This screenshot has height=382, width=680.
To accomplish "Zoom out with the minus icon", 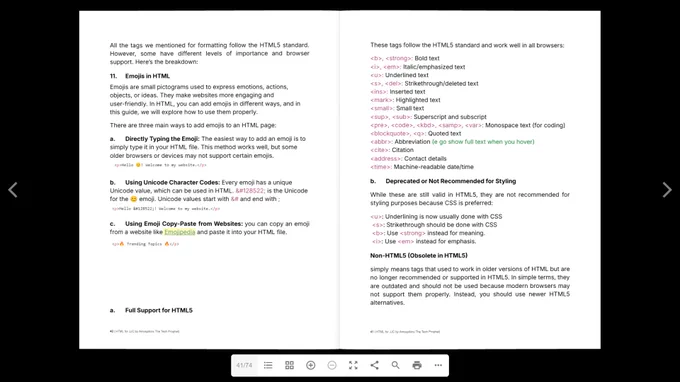I will 332,365.
